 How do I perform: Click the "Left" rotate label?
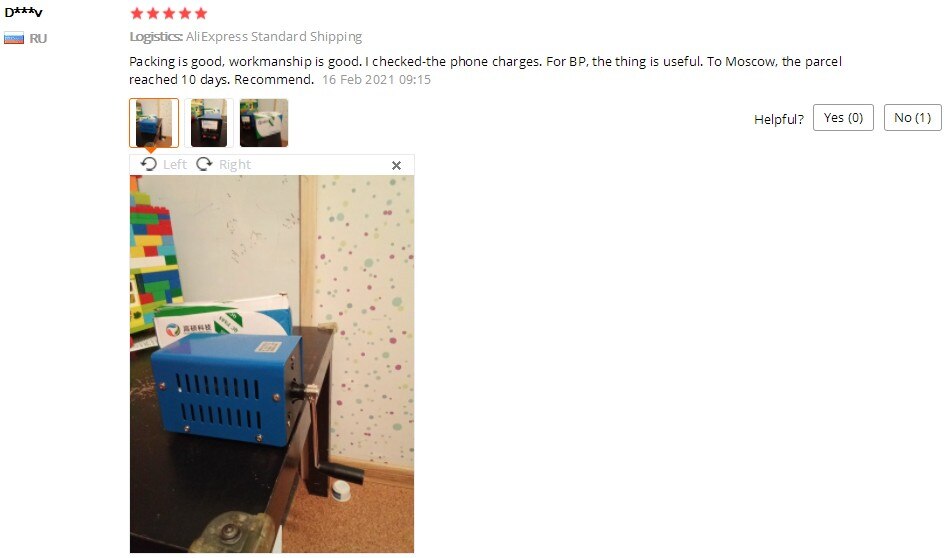click(175, 165)
